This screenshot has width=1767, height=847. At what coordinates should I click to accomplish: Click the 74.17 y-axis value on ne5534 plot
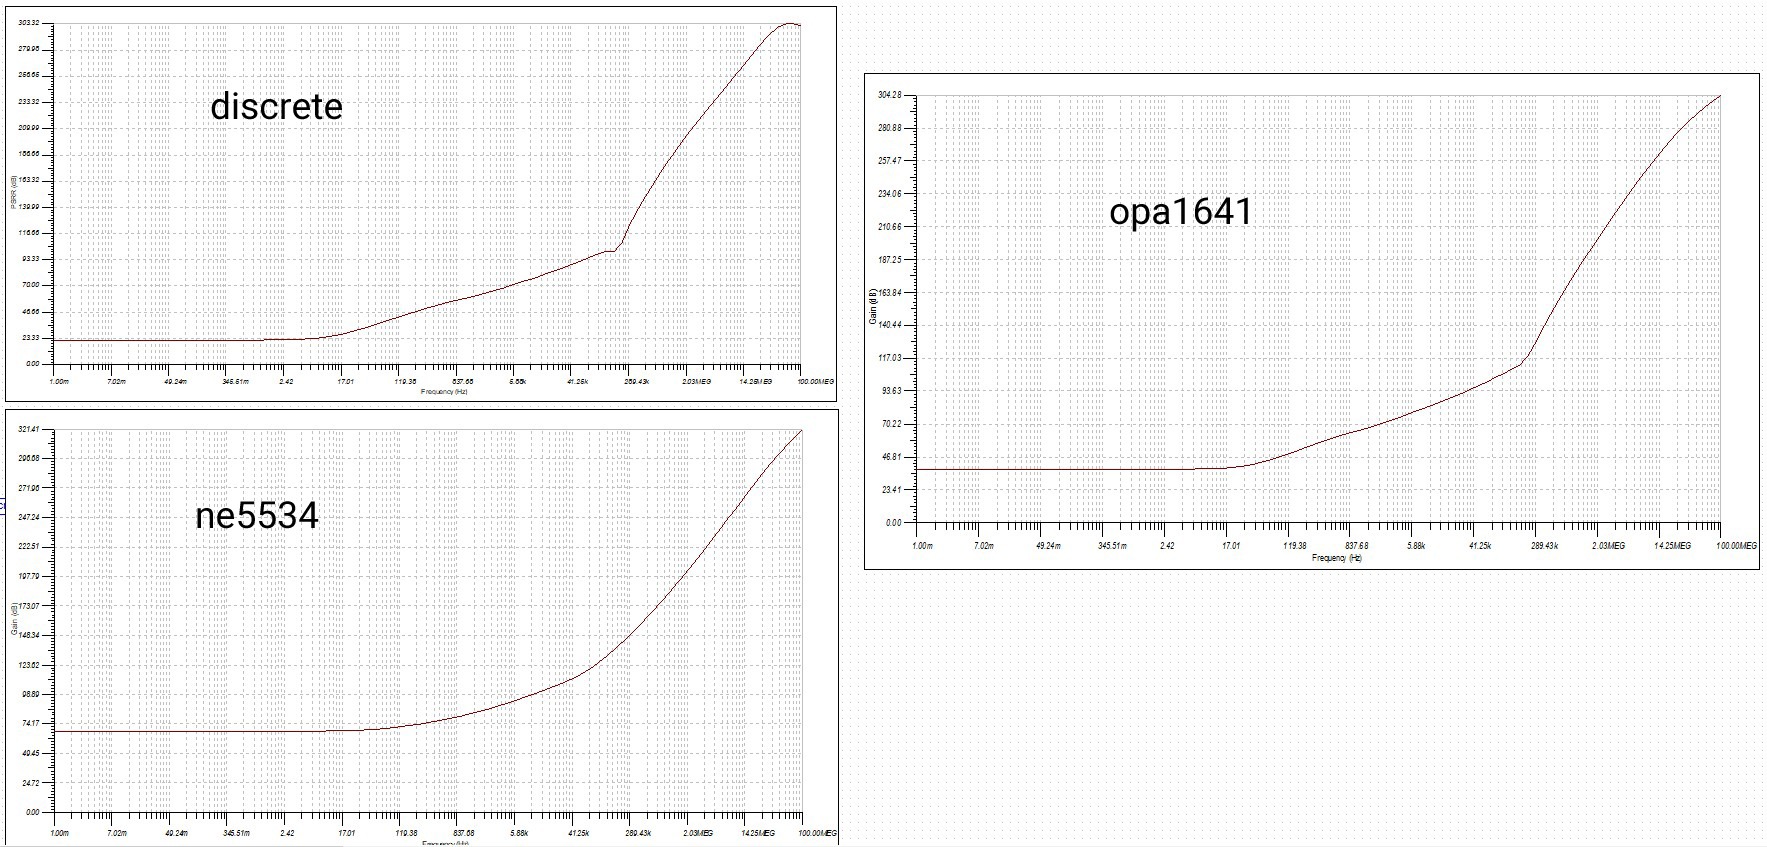[x=31, y=723]
